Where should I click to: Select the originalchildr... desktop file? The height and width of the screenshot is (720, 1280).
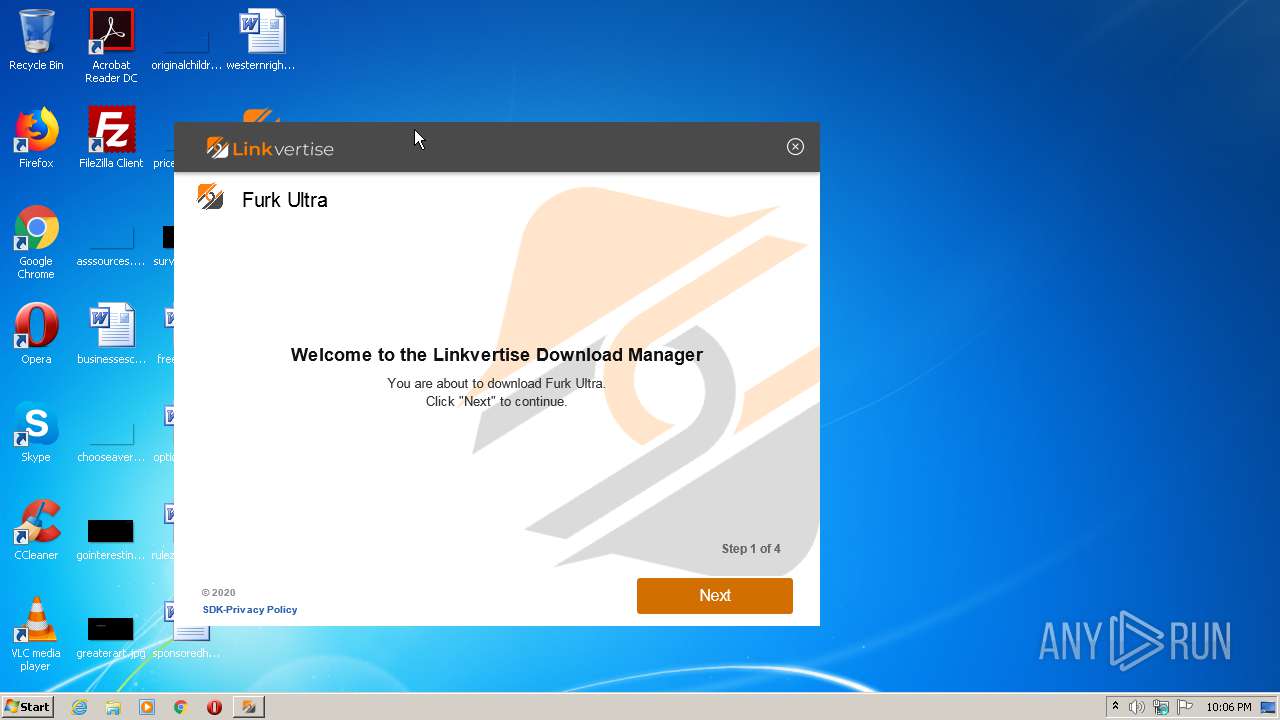[186, 46]
